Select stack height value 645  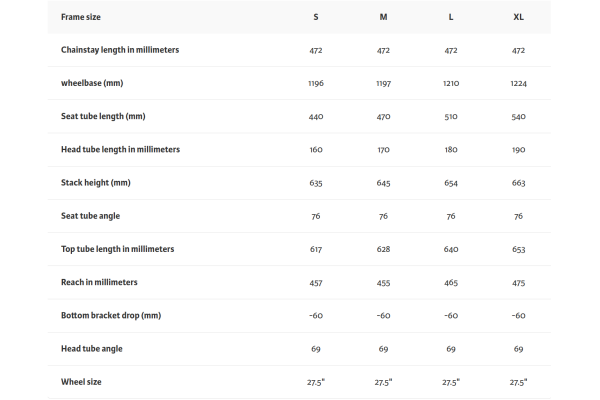(383, 183)
